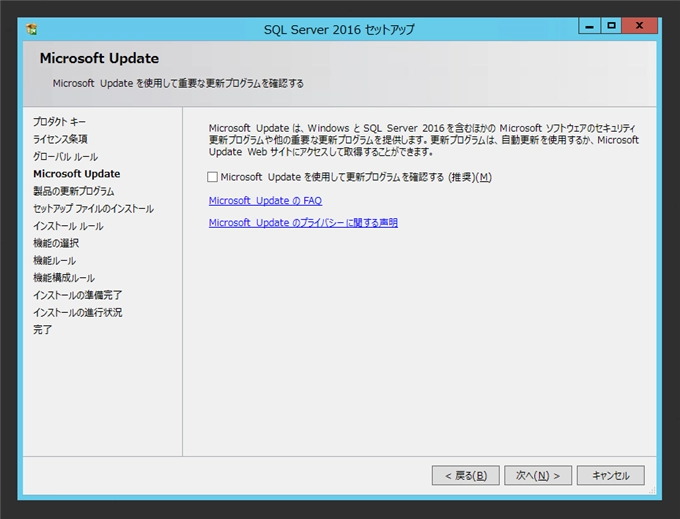Image resolution: width=680 pixels, height=519 pixels.
Task: Select プロダクト キー step in sidebar
Action: tap(59, 122)
